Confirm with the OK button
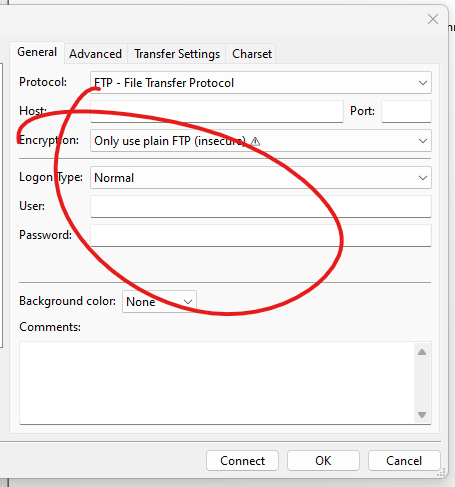This screenshot has height=487, width=455. tap(323, 461)
